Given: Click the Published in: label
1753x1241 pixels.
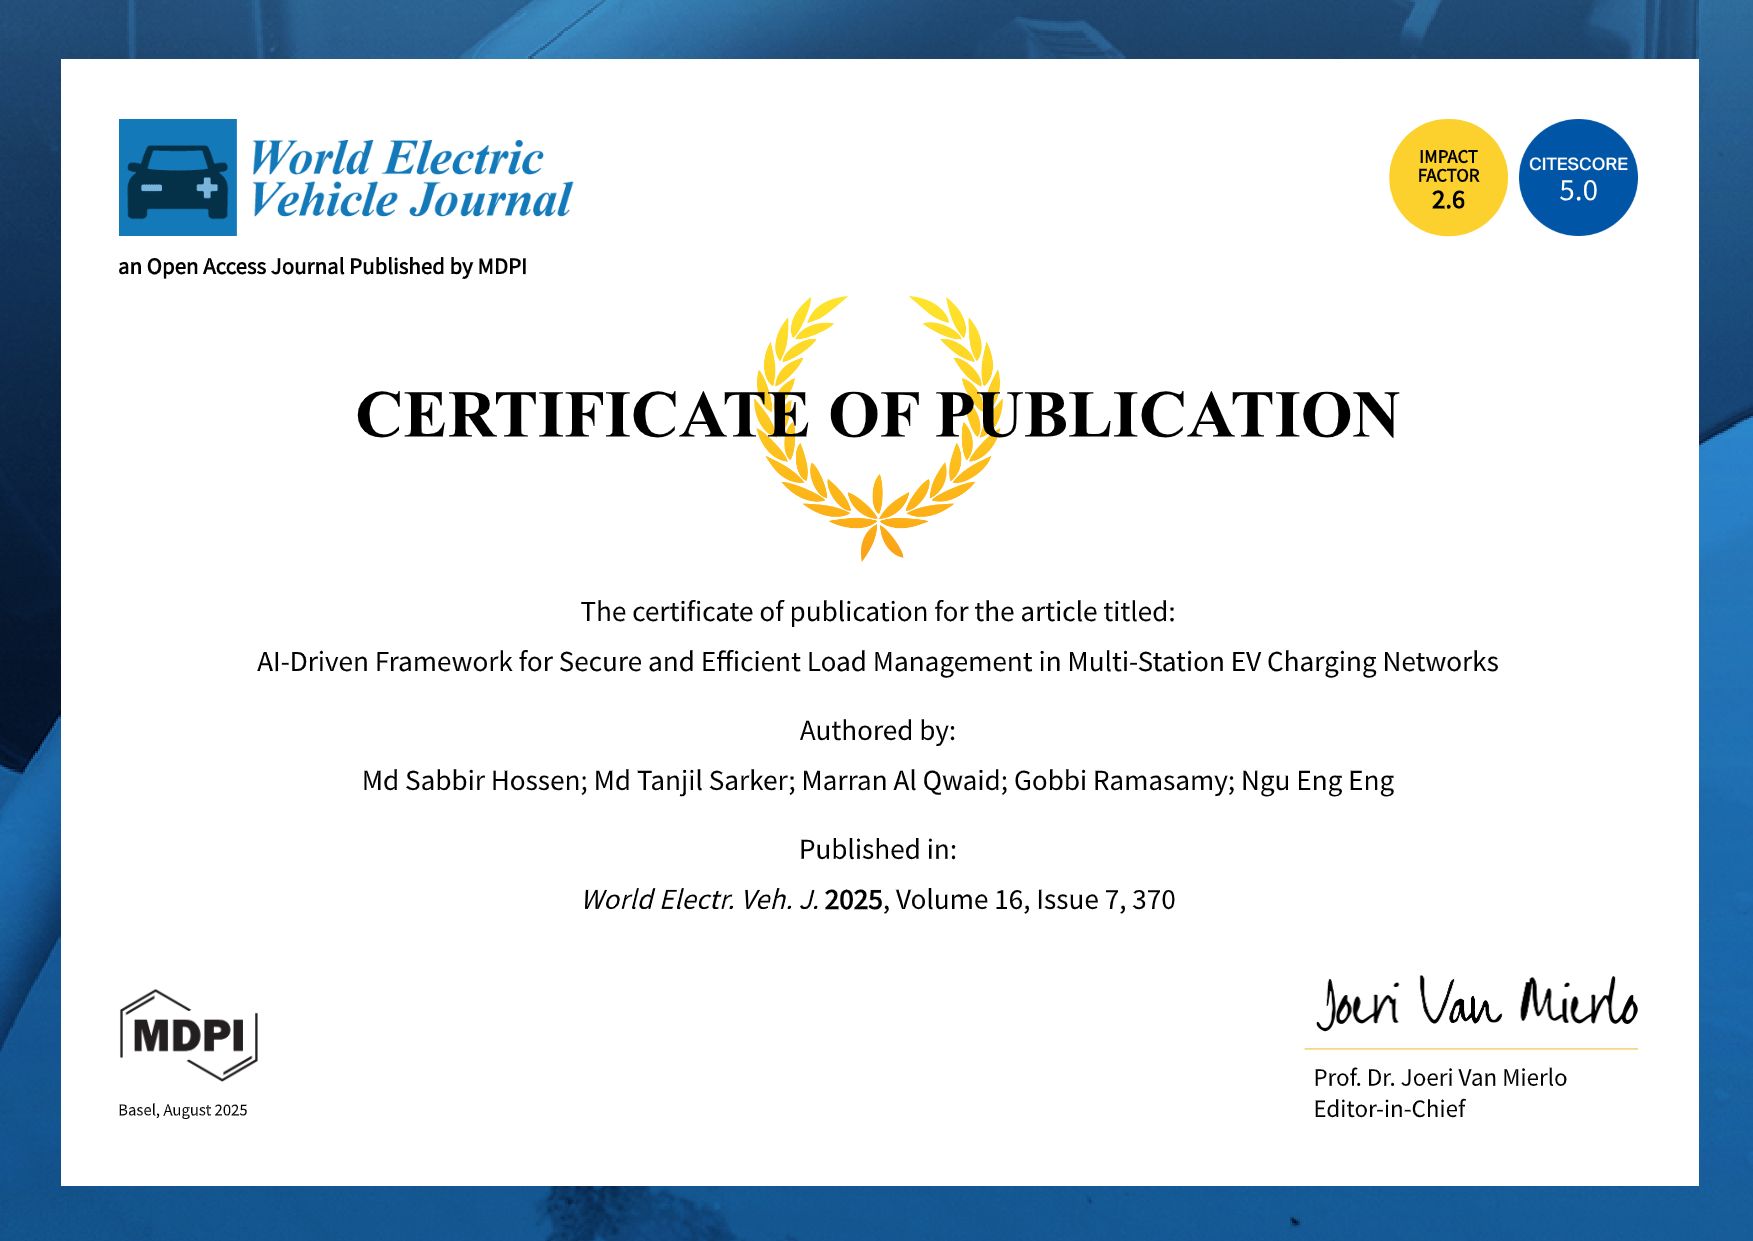Looking at the screenshot, I should click(877, 850).
